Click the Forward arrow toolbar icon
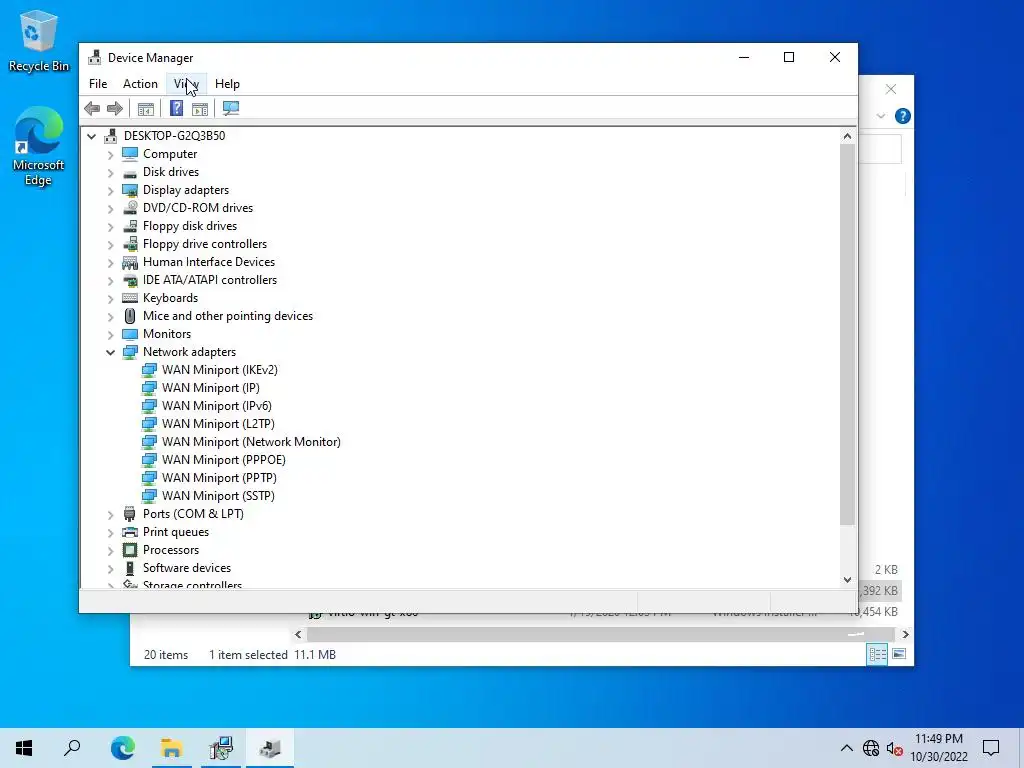This screenshot has height=768, width=1024. [x=115, y=108]
